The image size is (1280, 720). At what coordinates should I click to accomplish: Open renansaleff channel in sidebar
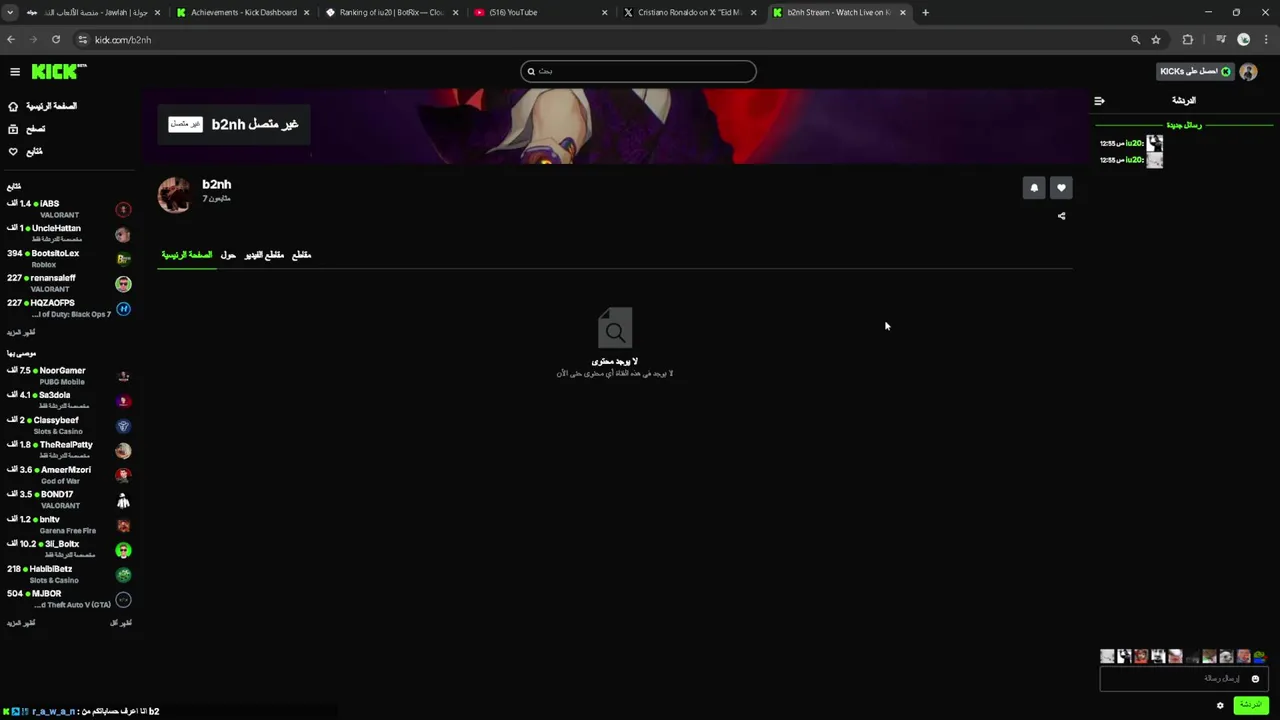pyautogui.click(x=68, y=283)
